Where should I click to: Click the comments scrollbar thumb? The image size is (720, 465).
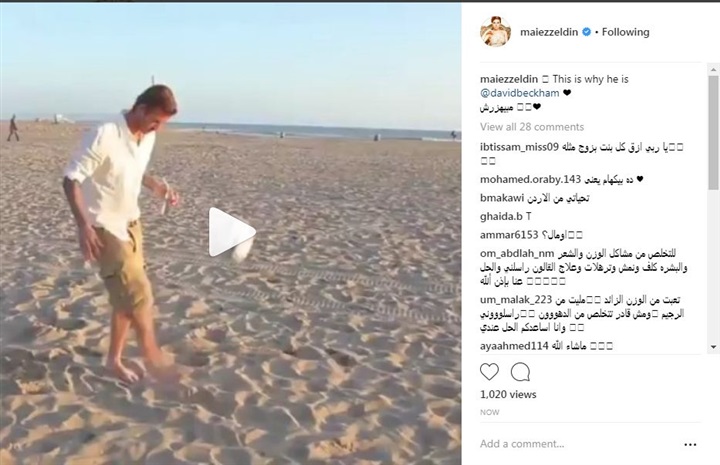[713, 133]
